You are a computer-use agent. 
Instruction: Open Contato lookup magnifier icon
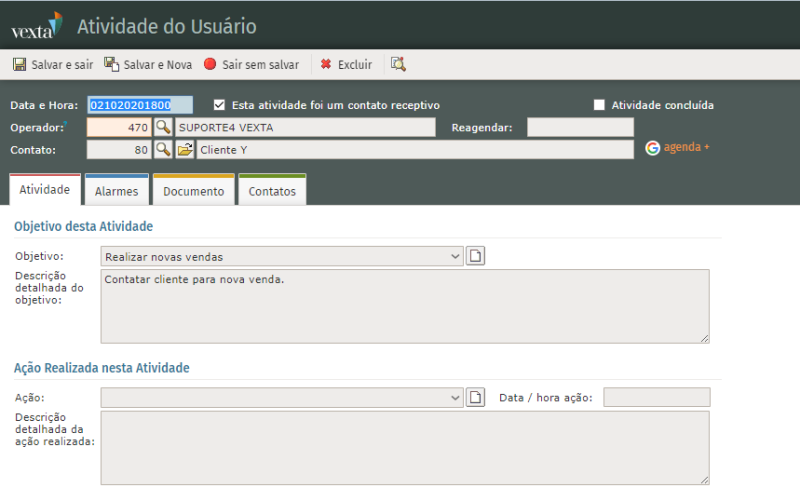click(163, 149)
